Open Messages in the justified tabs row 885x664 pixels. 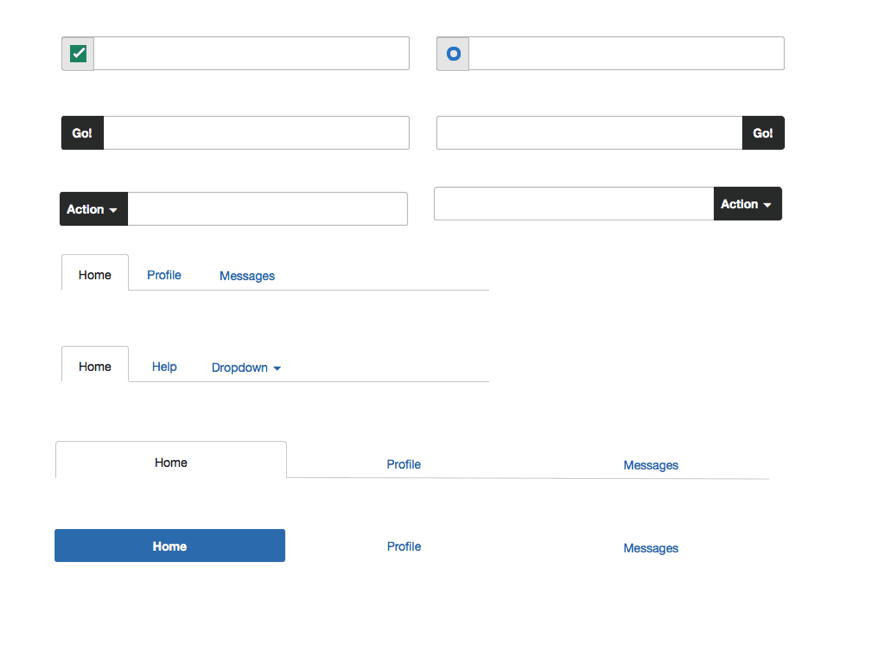tap(651, 465)
